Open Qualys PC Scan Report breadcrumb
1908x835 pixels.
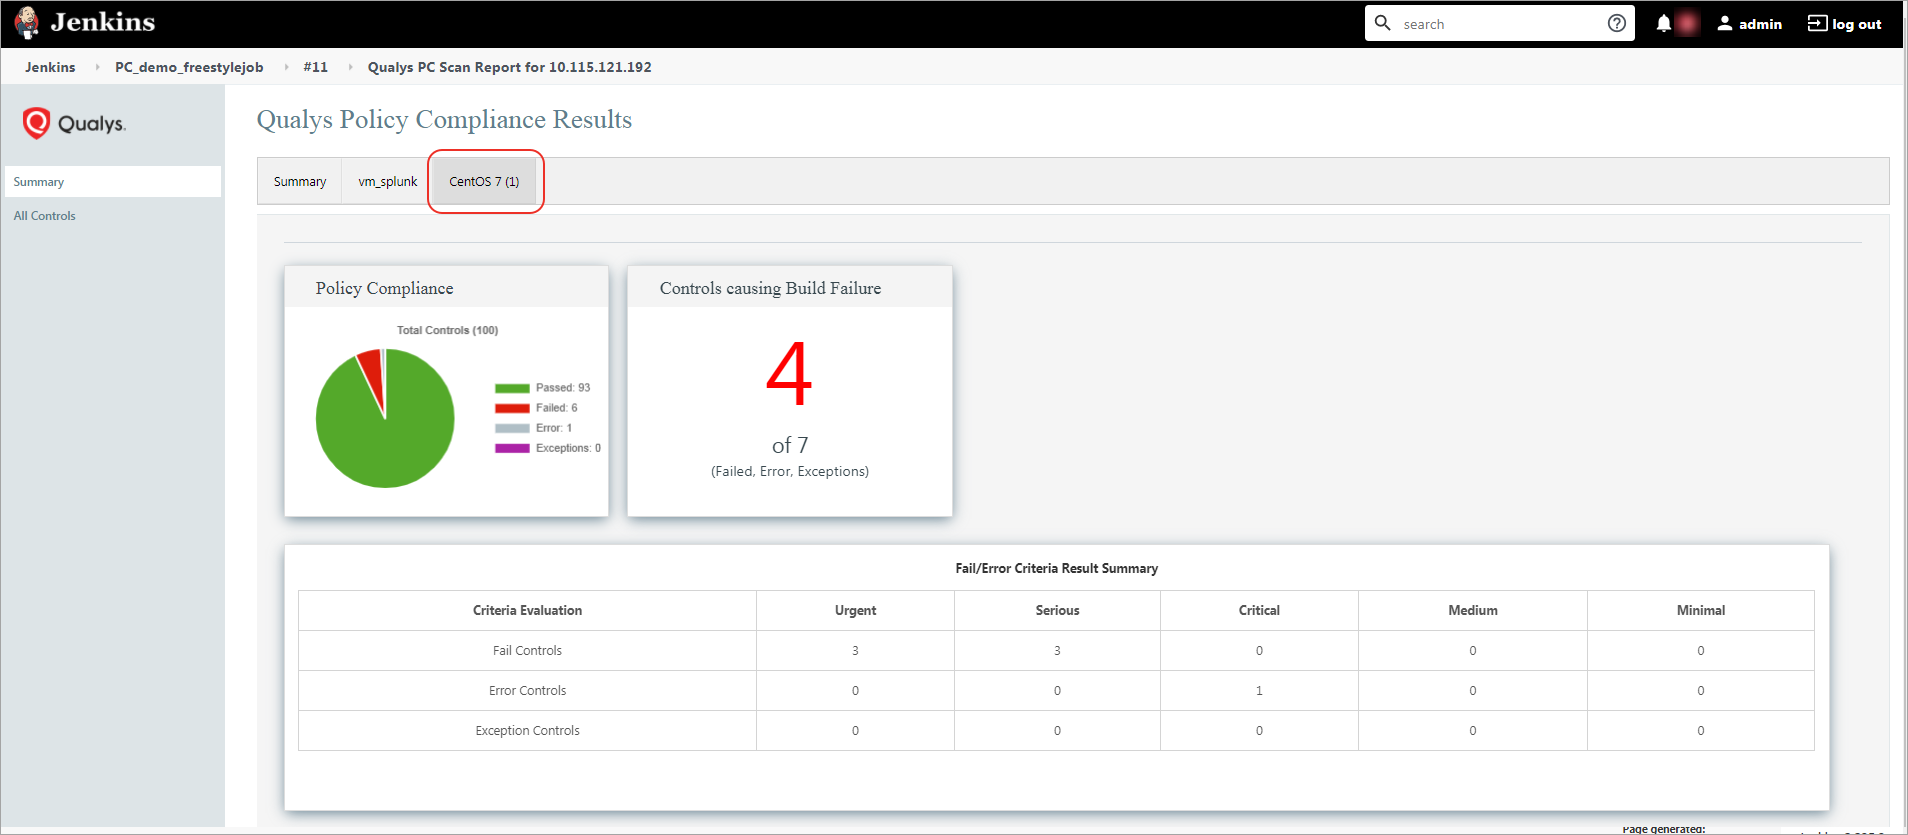(x=509, y=67)
